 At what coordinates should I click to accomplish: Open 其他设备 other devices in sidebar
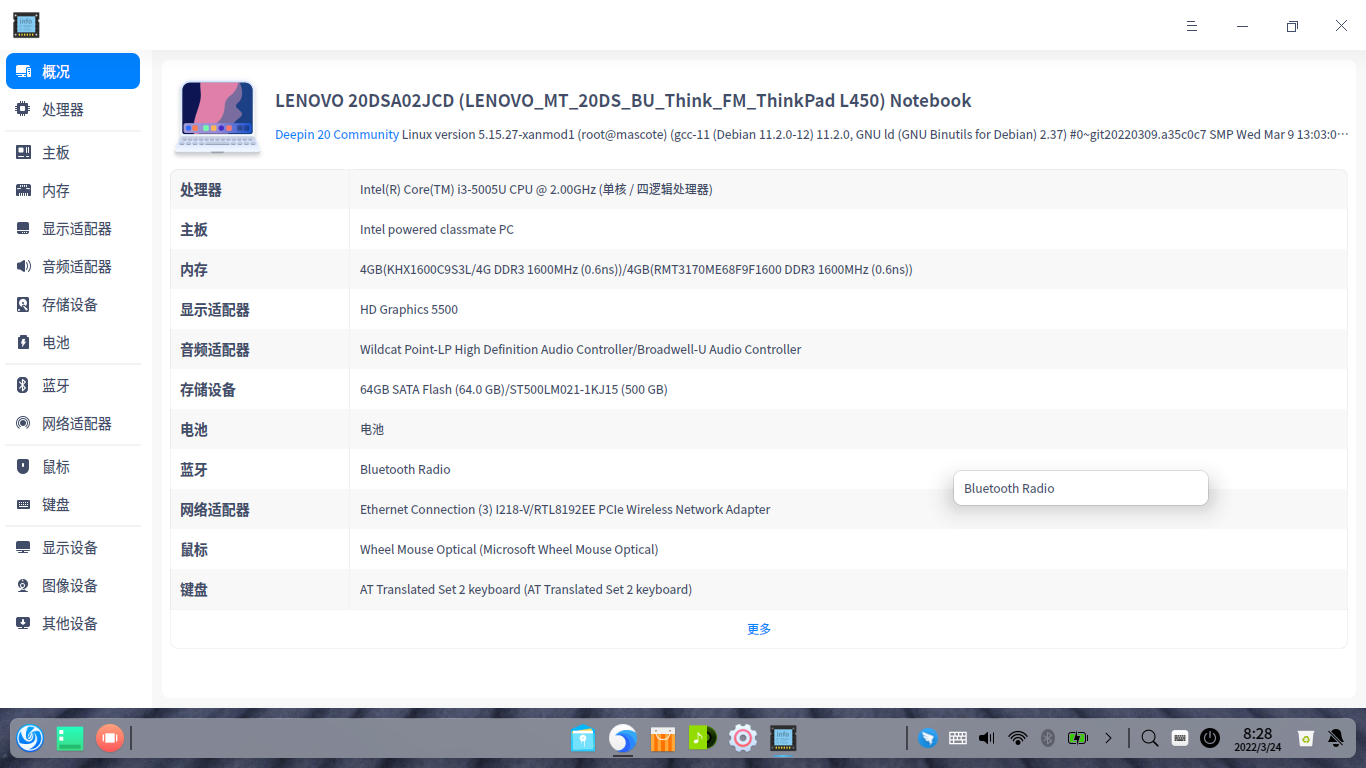coord(73,623)
